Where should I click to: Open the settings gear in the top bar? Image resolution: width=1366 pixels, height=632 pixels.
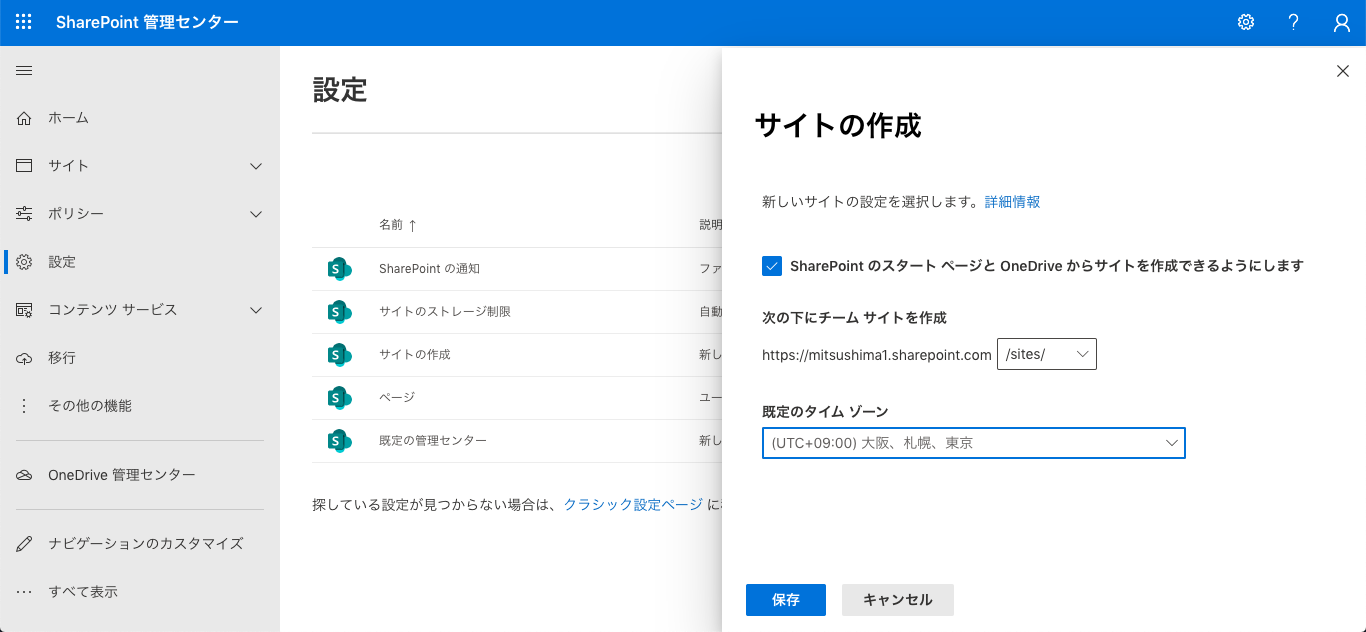pyautogui.click(x=1246, y=23)
